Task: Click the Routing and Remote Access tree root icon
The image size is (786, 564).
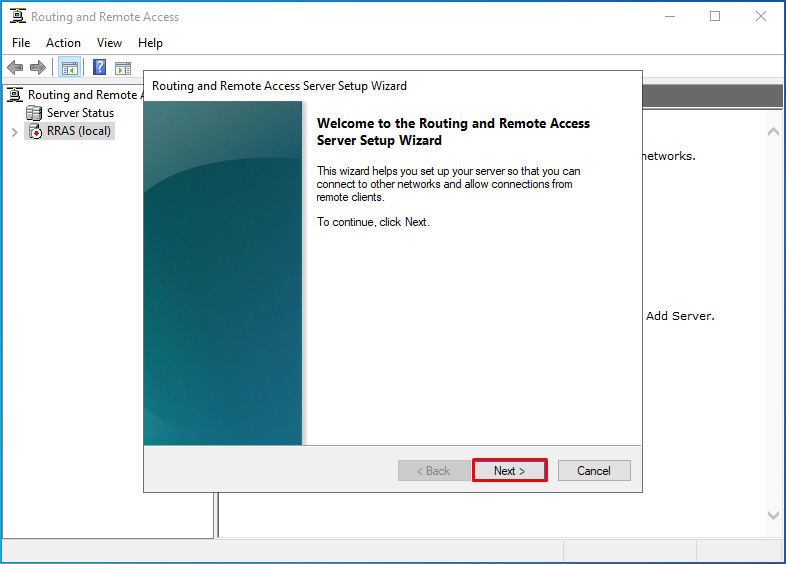Action: pyautogui.click(x=16, y=94)
